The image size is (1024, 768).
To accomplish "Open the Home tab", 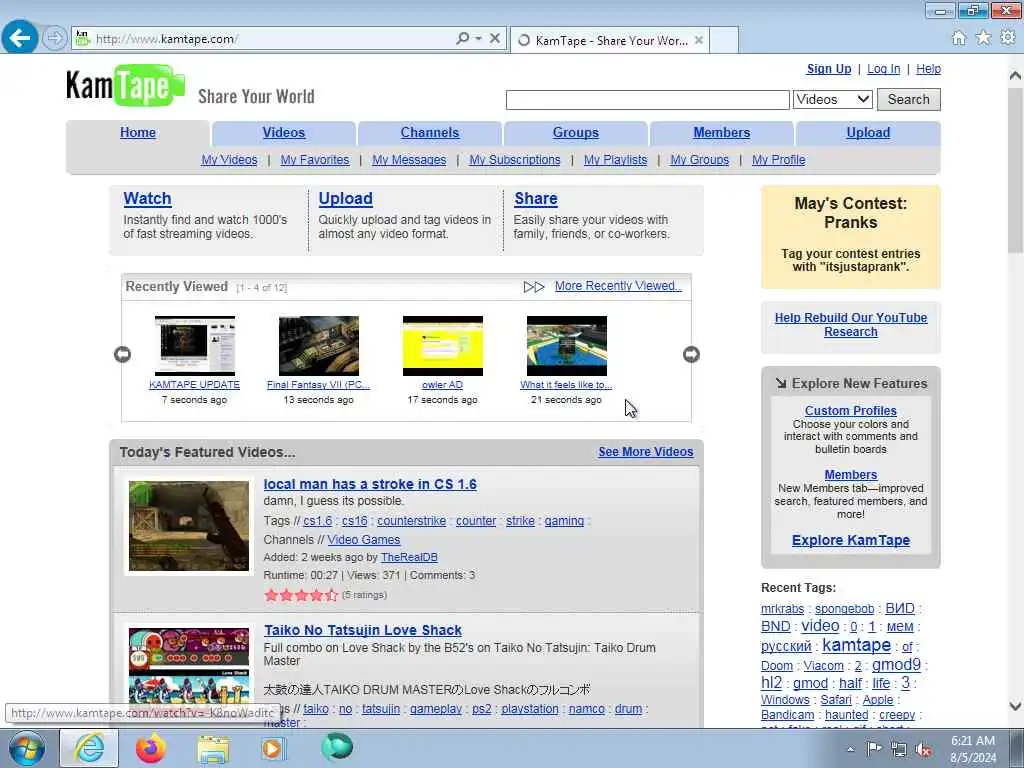I will pos(138,133).
